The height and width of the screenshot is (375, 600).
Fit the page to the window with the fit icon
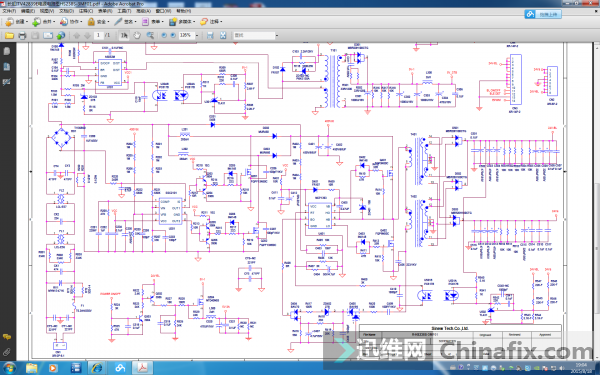tap(223, 36)
